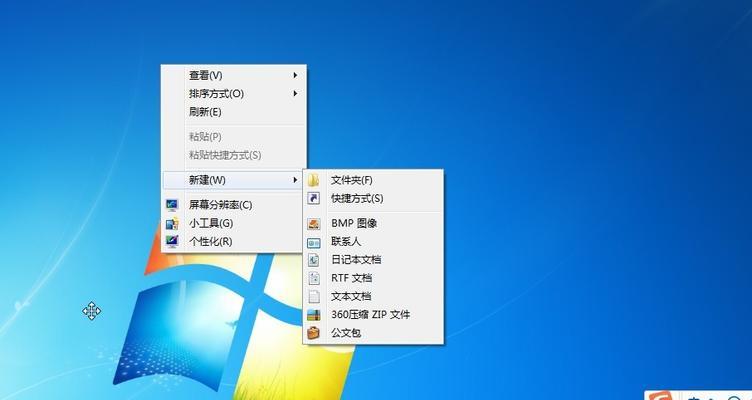
Task: Create a new 文件夹(F) folder
Action: pos(373,180)
